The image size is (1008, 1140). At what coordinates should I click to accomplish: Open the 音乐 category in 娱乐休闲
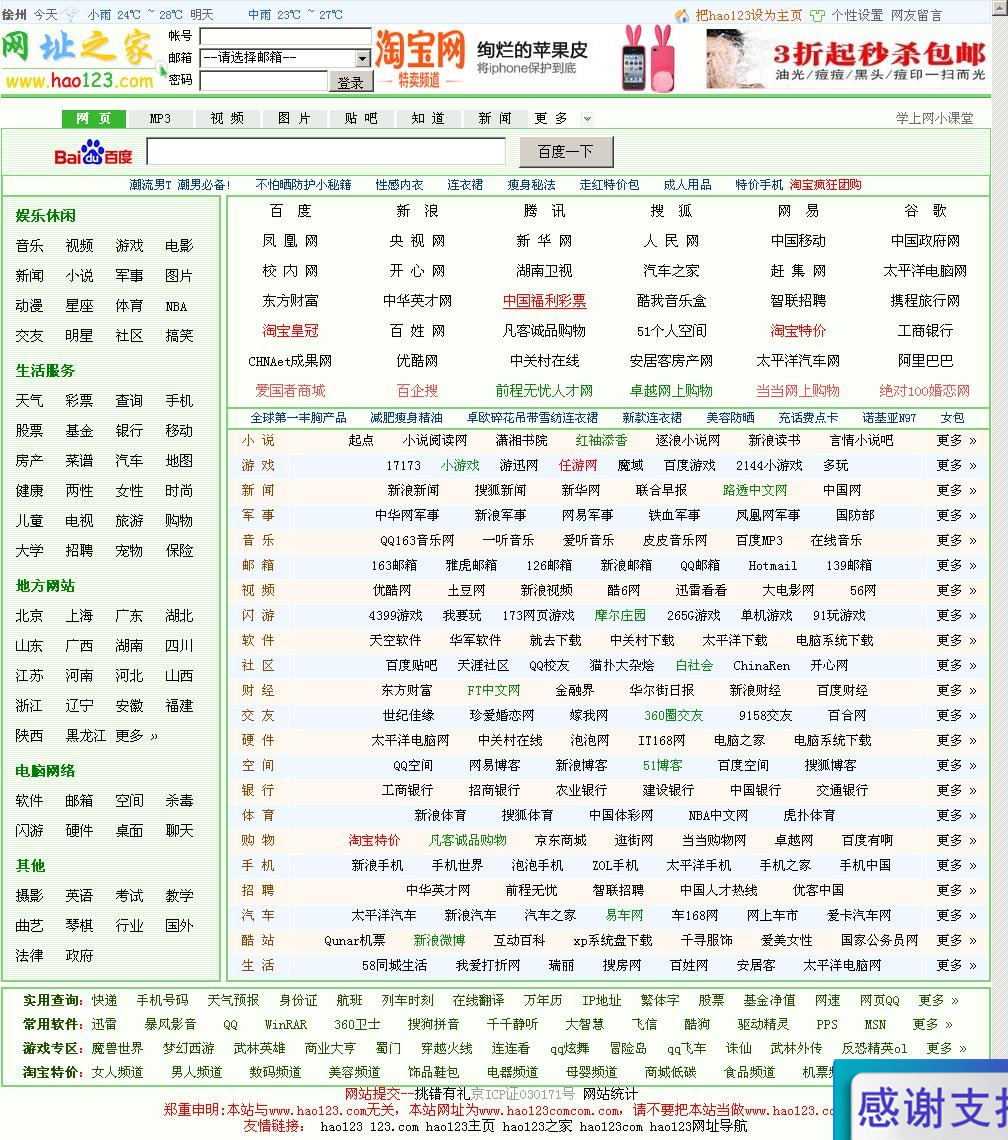tap(29, 246)
